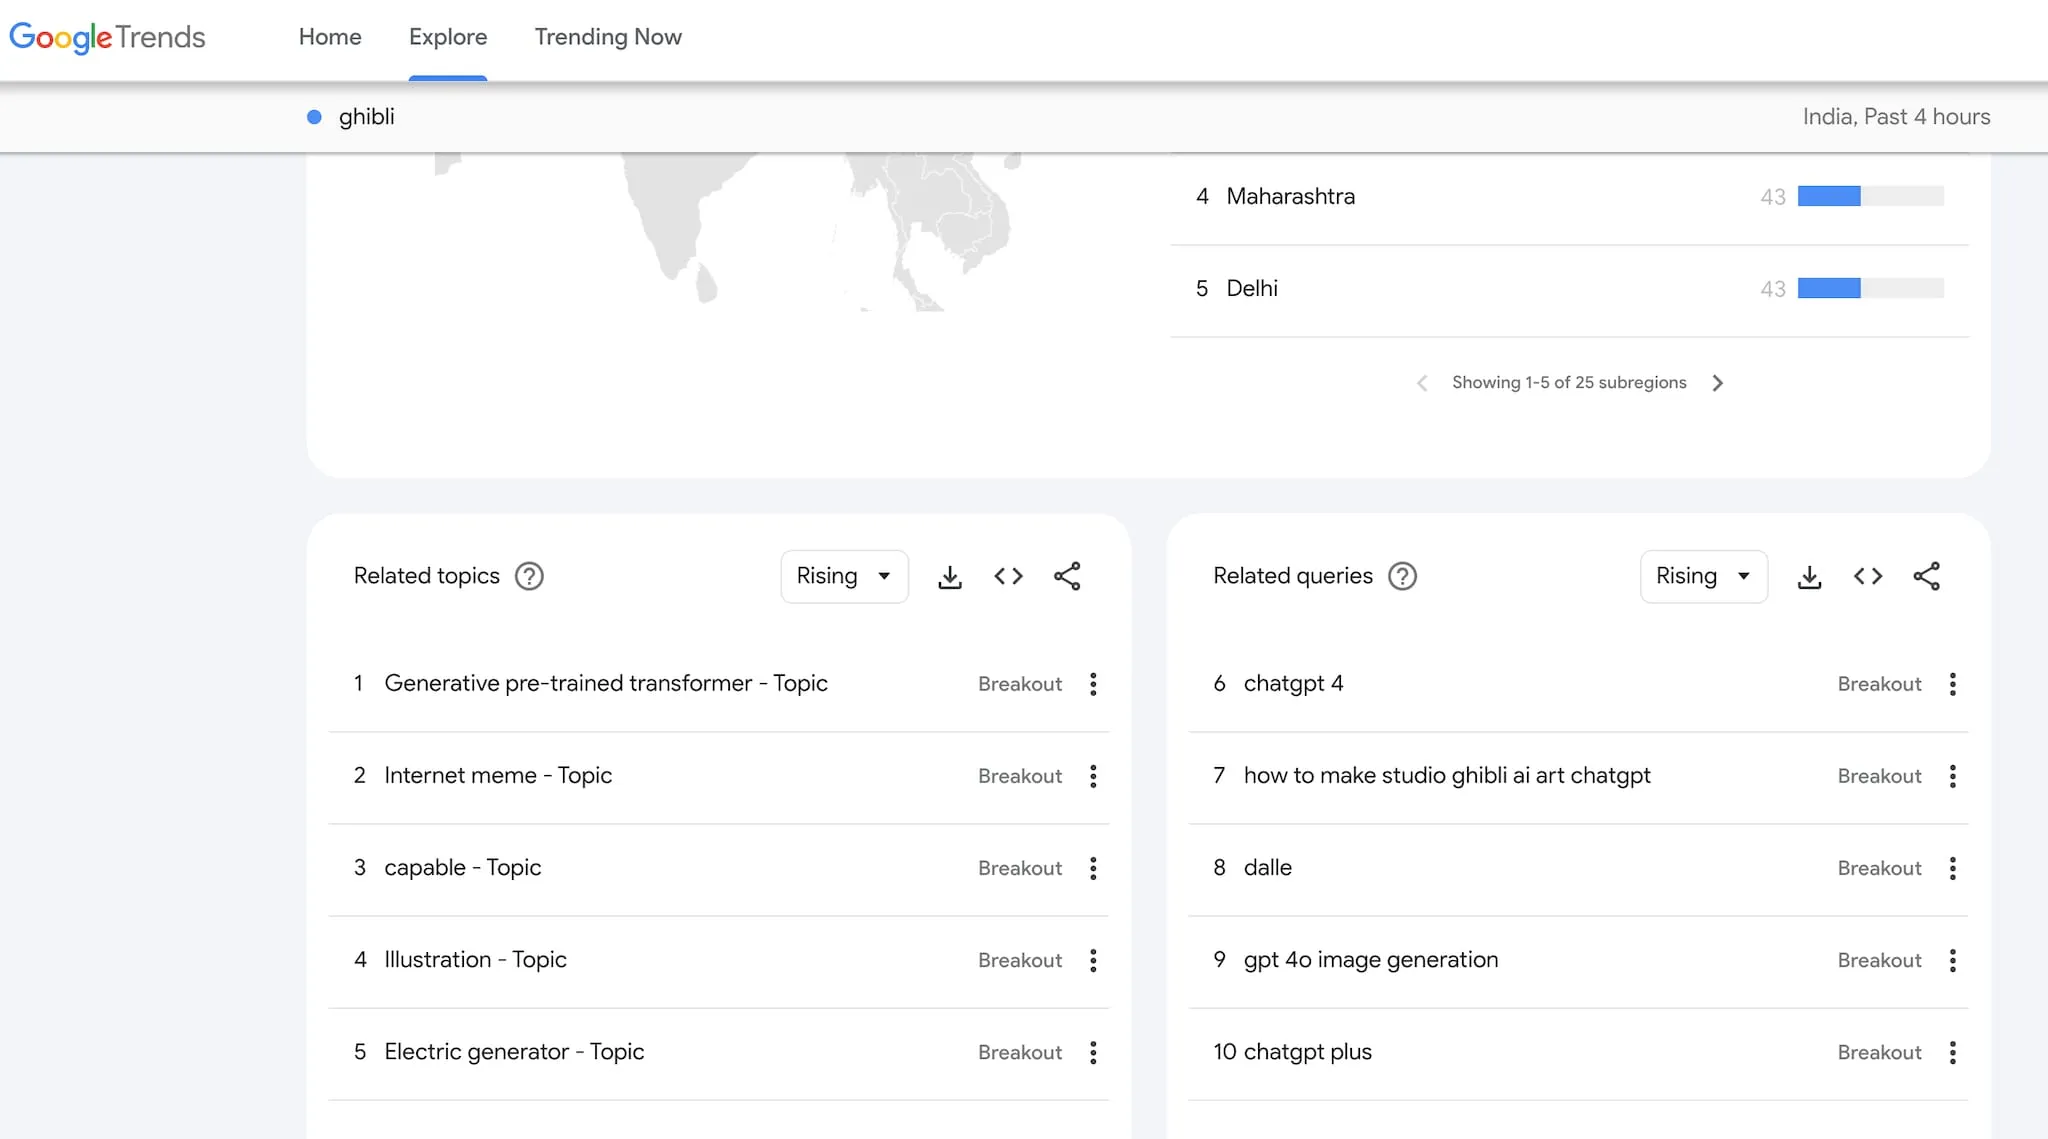Image resolution: width=2048 pixels, height=1139 pixels.
Task: Go to next page of subregions
Action: [x=1717, y=383]
